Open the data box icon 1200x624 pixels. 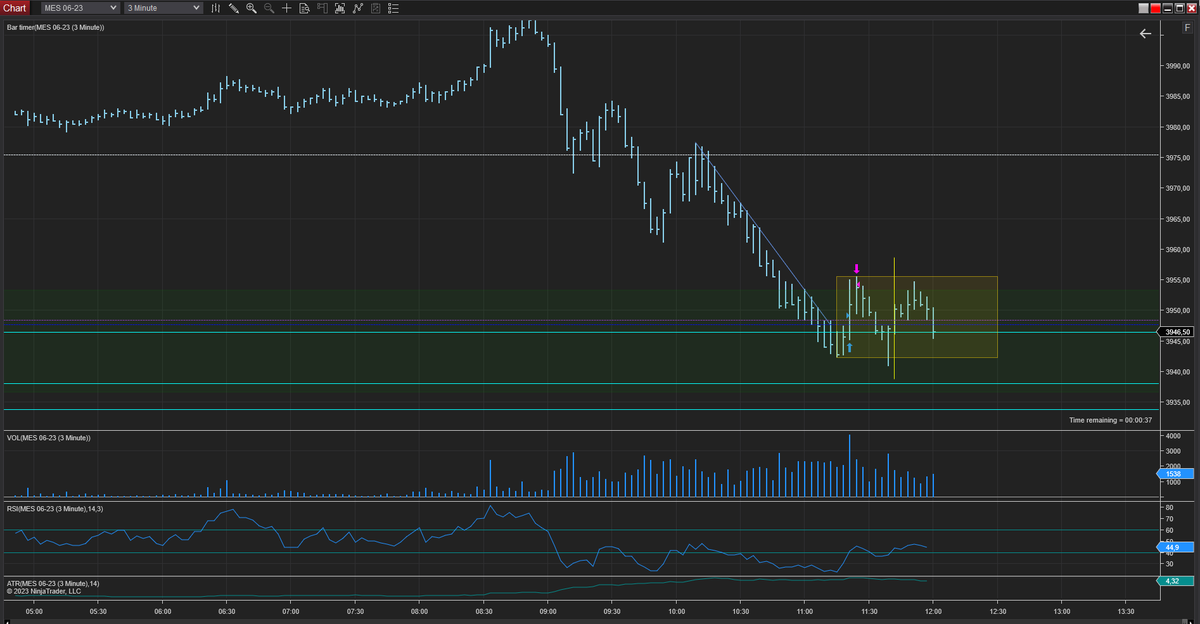[x=304, y=8]
